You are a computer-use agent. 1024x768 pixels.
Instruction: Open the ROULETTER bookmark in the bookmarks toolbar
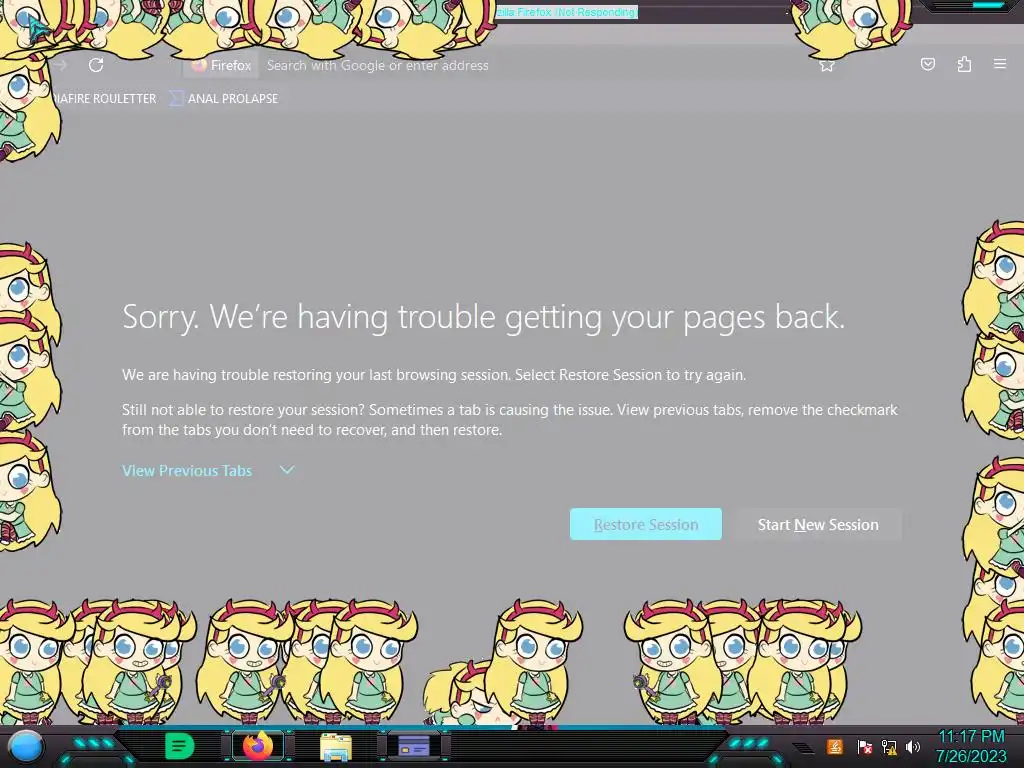coord(104,99)
